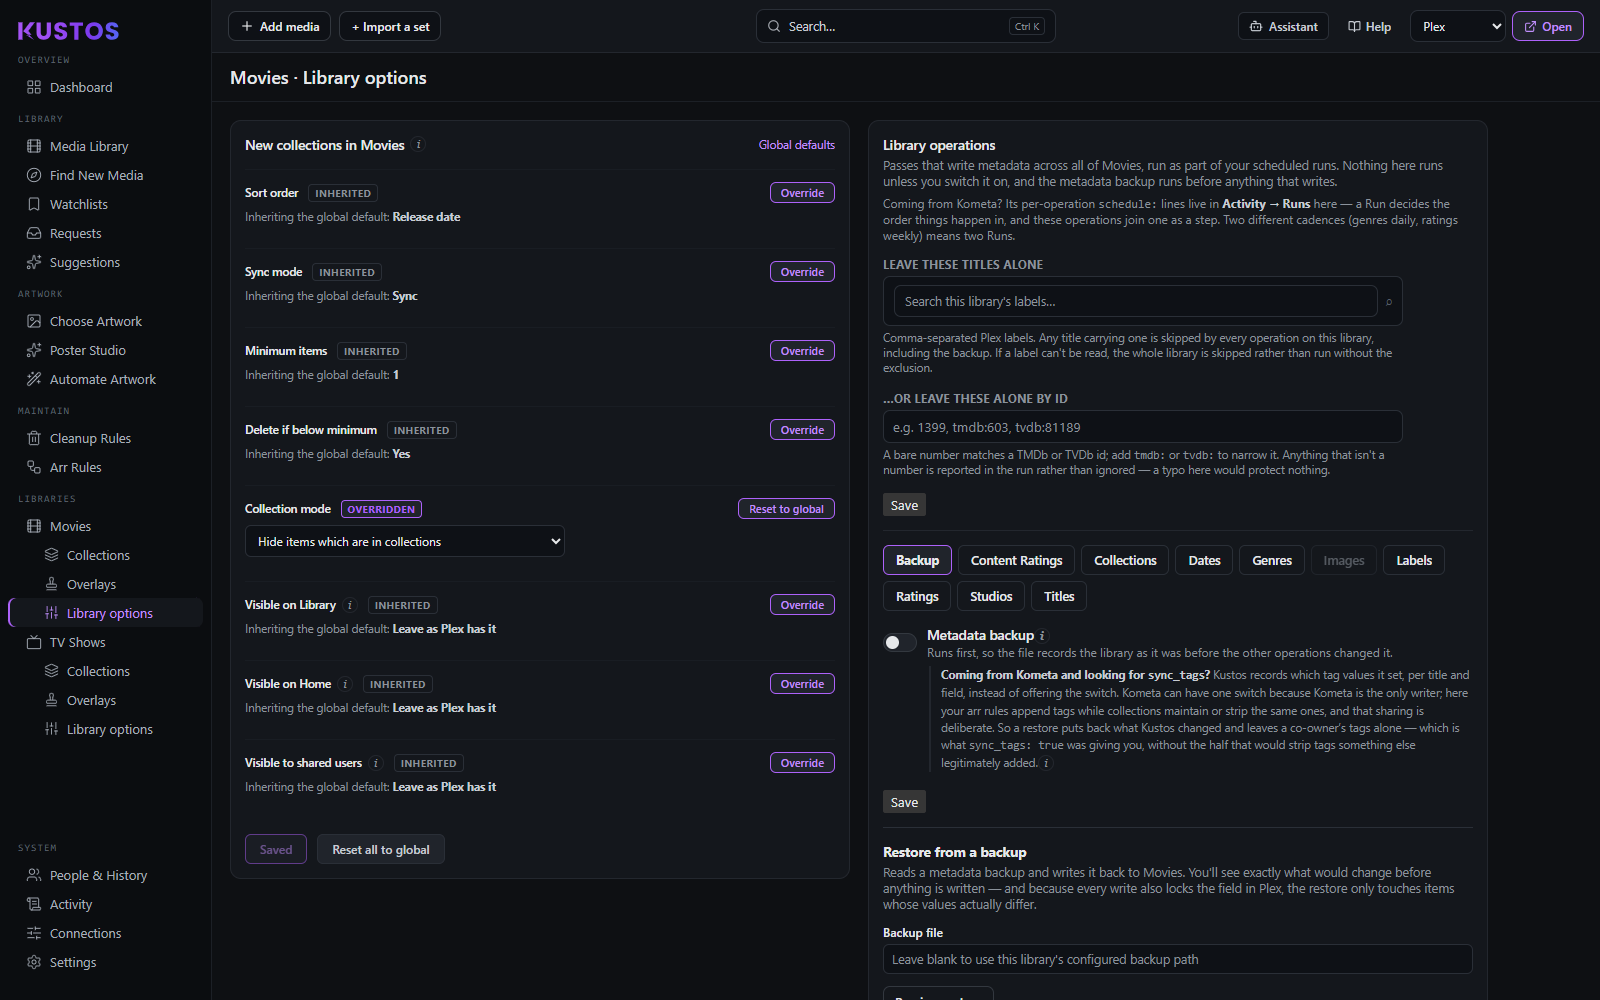Viewport: 1600px width, 1000px height.
Task: Open the Global defaults link
Action: pyautogui.click(x=796, y=145)
